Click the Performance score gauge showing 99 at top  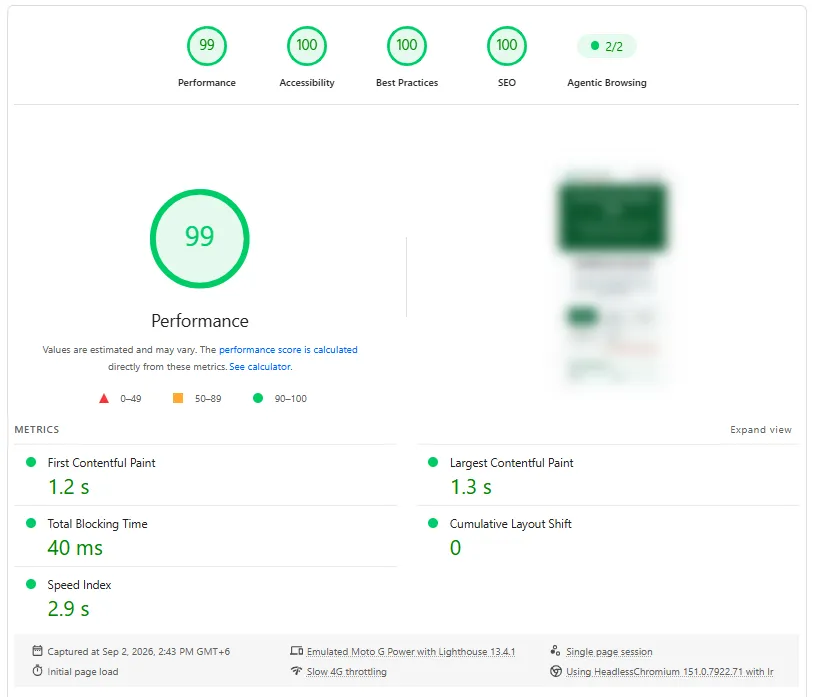coord(207,46)
